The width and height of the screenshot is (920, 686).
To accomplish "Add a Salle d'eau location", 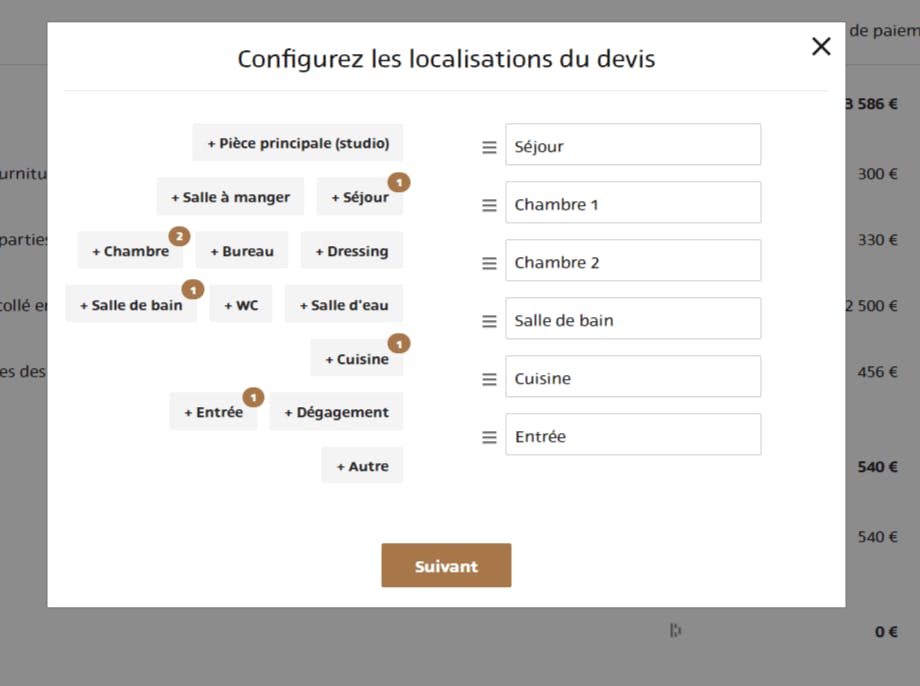I will [x=344, y=305].
